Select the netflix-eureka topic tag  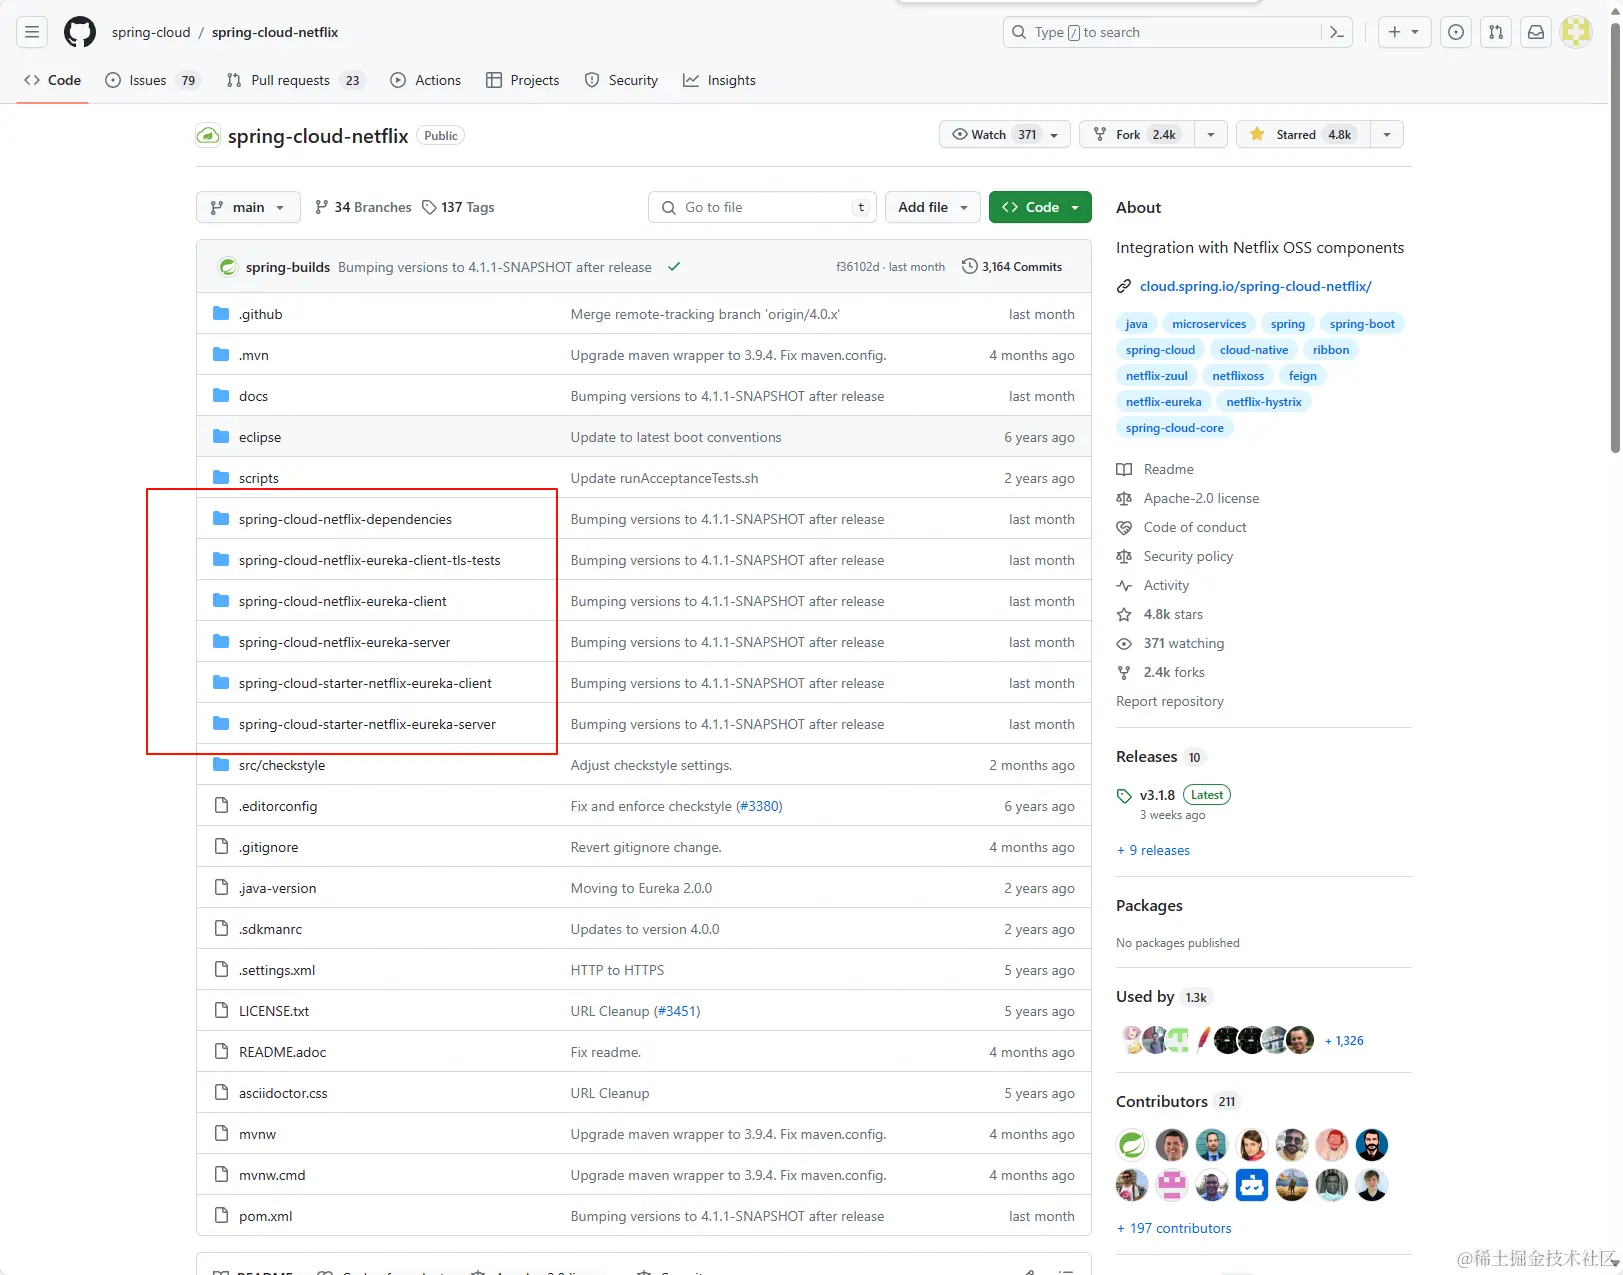pyautogui.click(x=1163, y=402)
